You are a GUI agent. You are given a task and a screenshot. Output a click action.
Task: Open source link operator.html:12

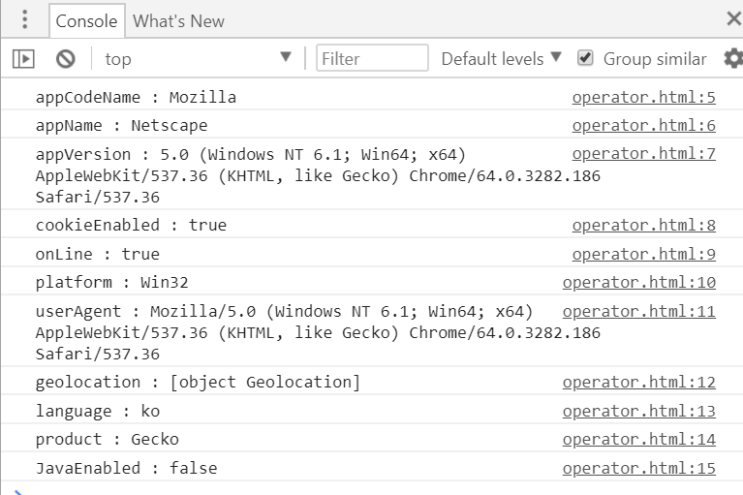(x=639, y=382)
